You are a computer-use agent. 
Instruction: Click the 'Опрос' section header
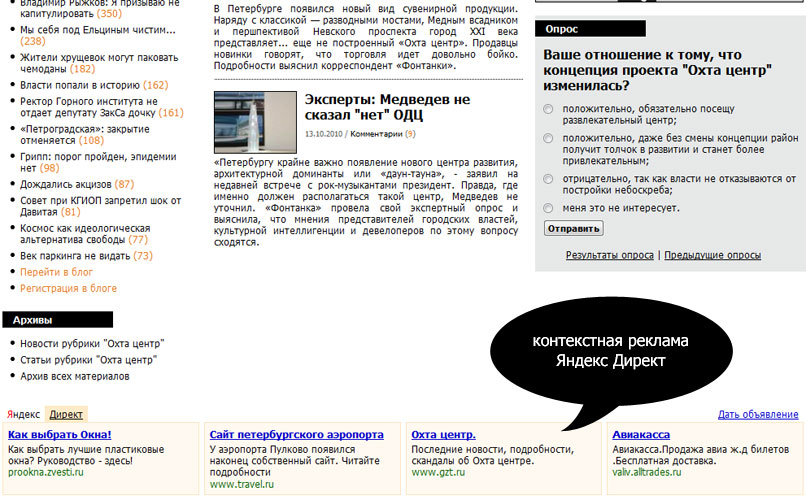[x=591, y=29]
